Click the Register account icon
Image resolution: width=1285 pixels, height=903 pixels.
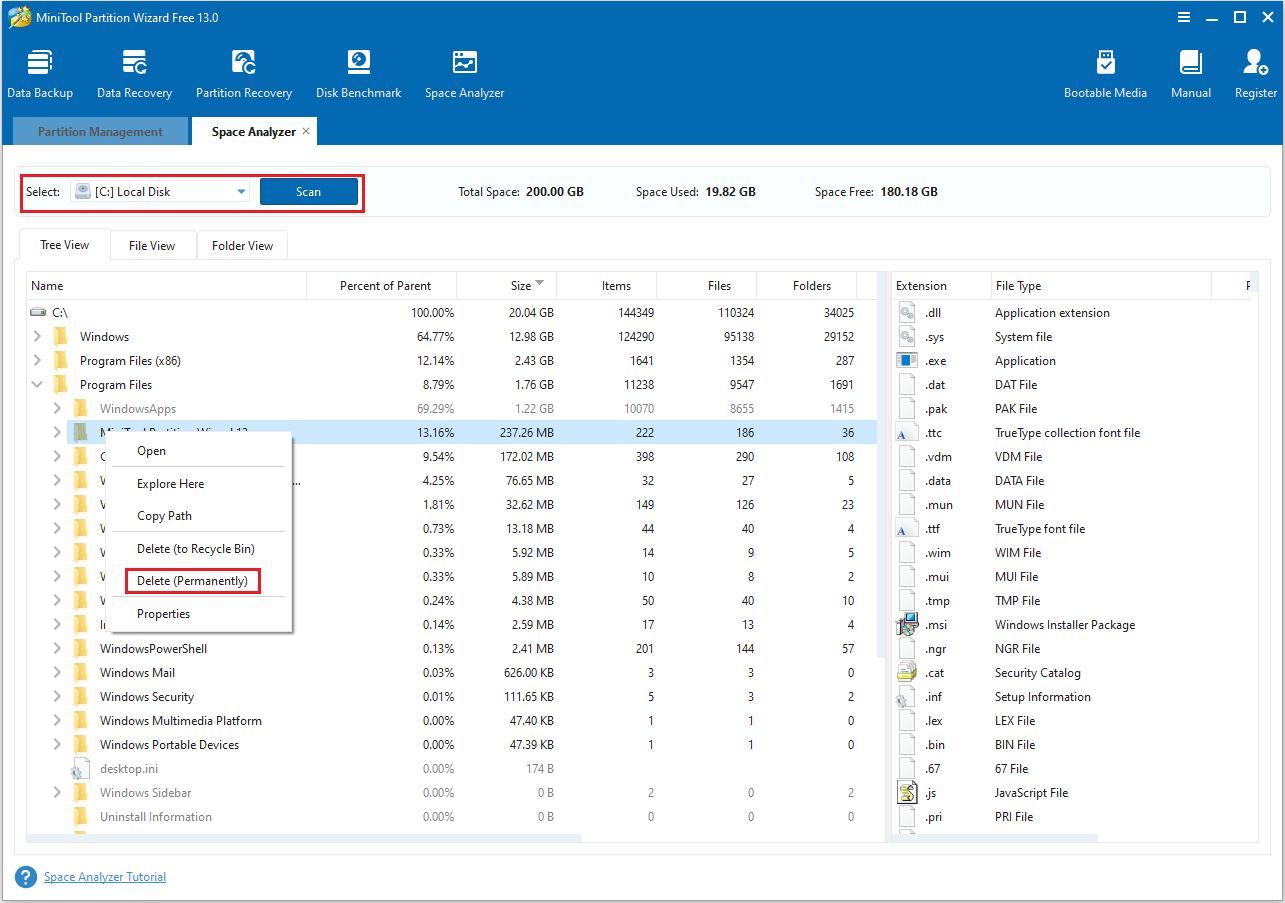click(1255, 74)
